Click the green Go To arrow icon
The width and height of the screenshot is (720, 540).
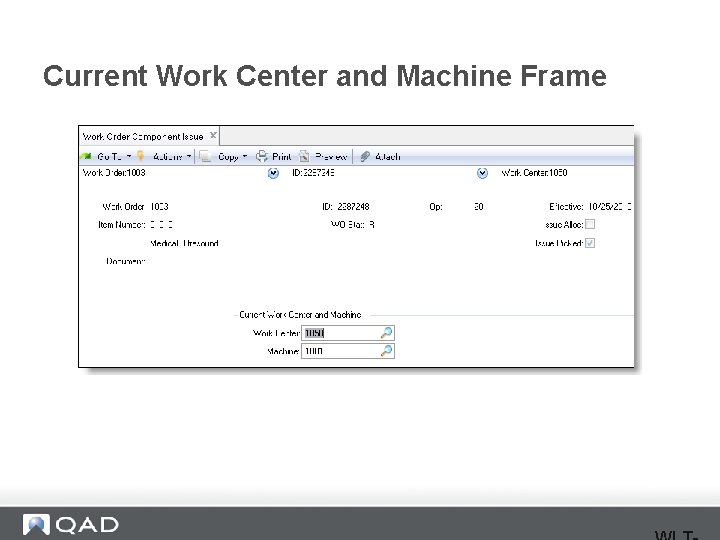click(86, 157)
